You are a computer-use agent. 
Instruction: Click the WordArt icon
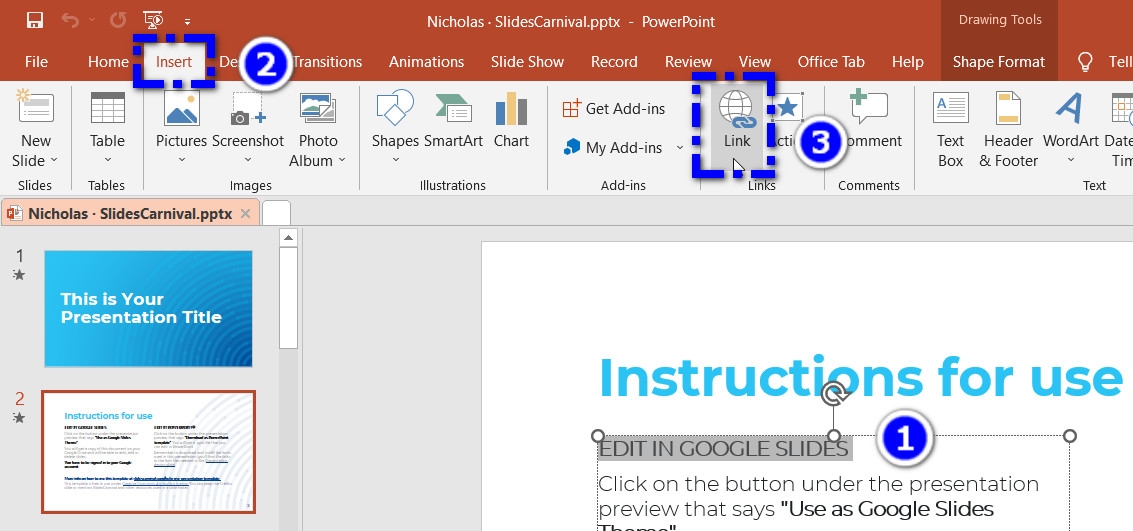point(1070,108)
